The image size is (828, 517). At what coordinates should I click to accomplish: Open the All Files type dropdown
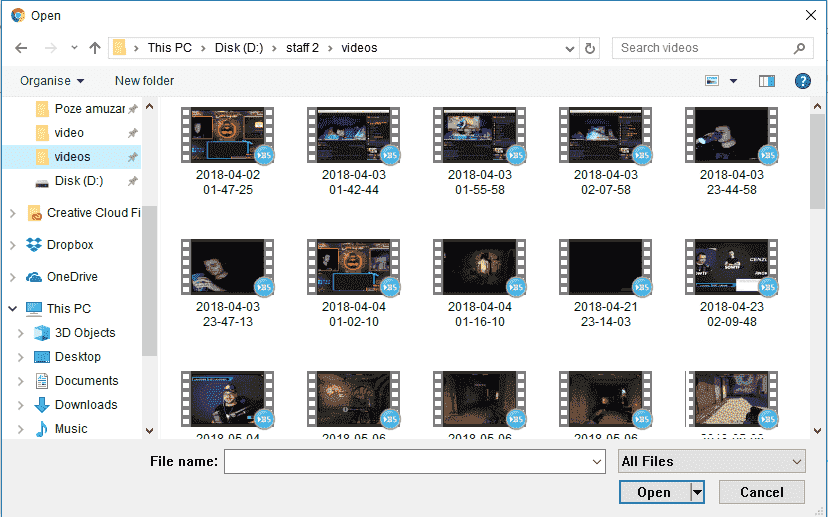[x=711, y=462]
